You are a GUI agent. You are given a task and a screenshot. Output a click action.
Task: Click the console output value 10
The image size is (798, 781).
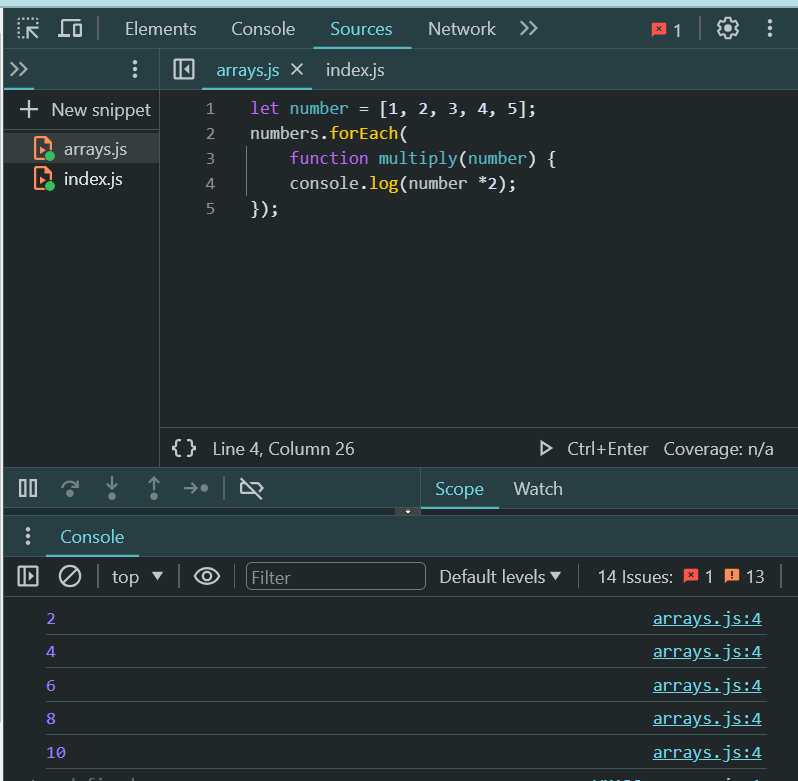coord(56,753)
